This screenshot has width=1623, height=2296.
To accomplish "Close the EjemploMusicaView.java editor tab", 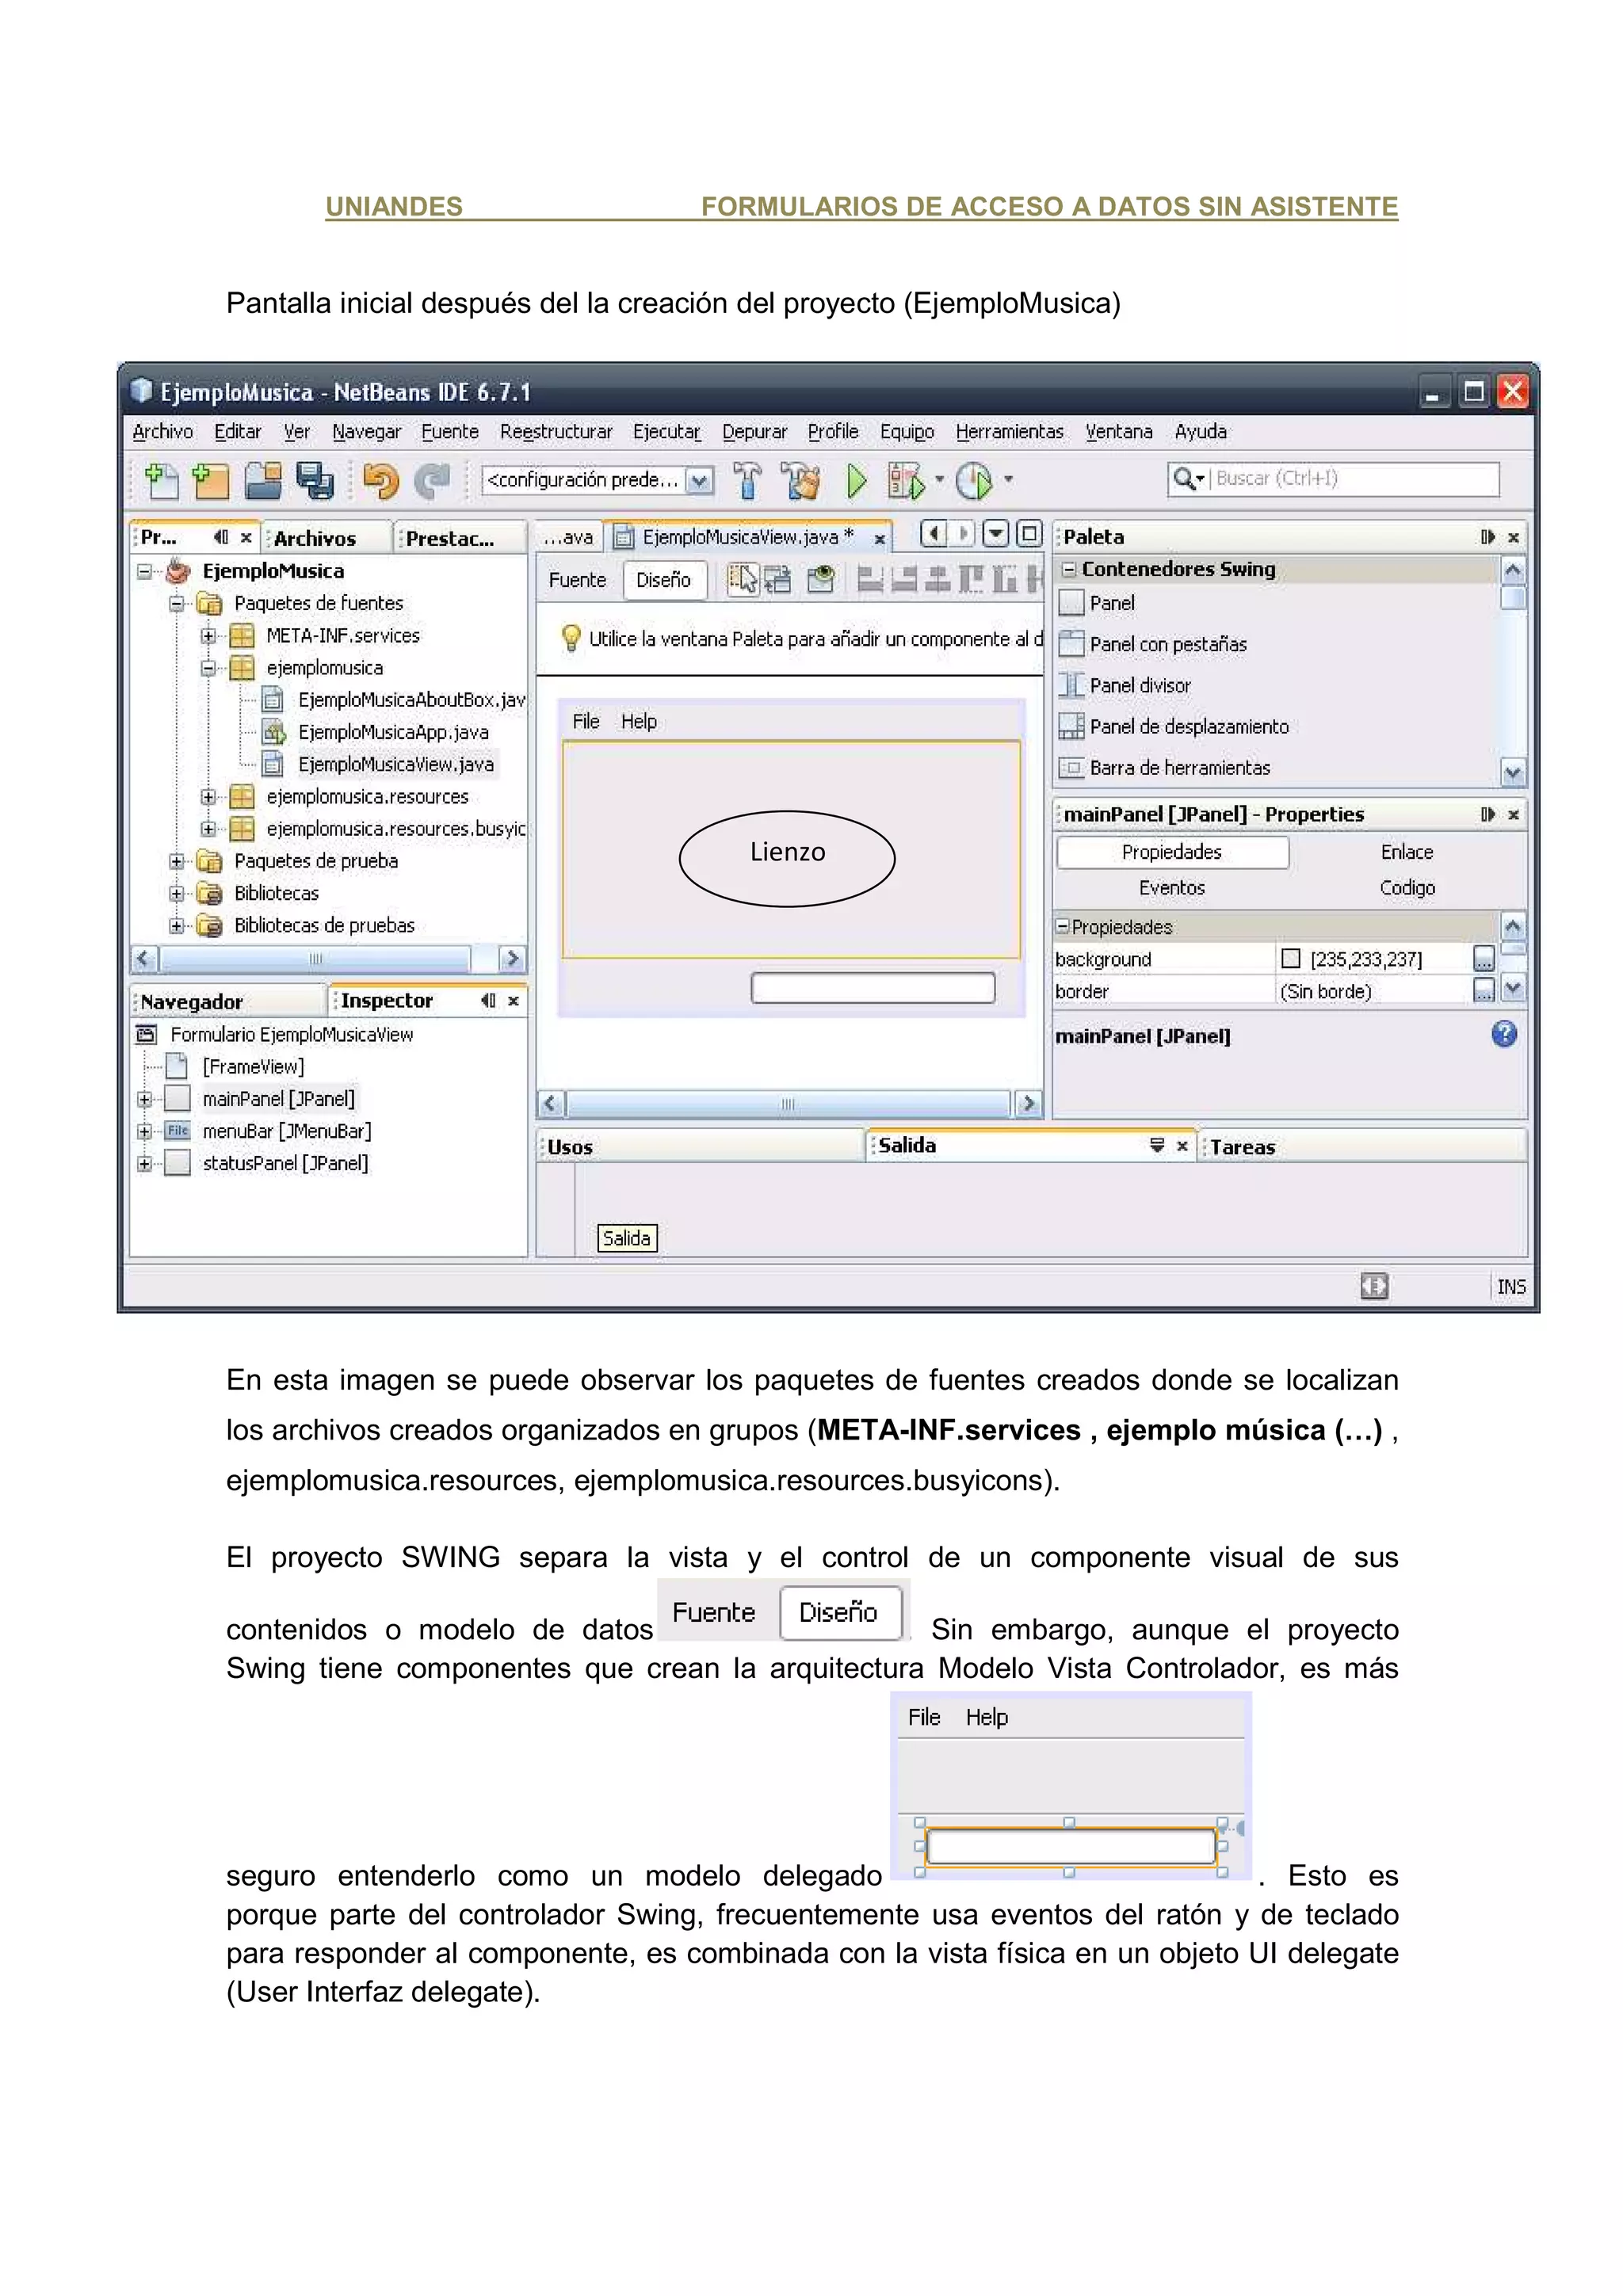I will pos(880,539).
